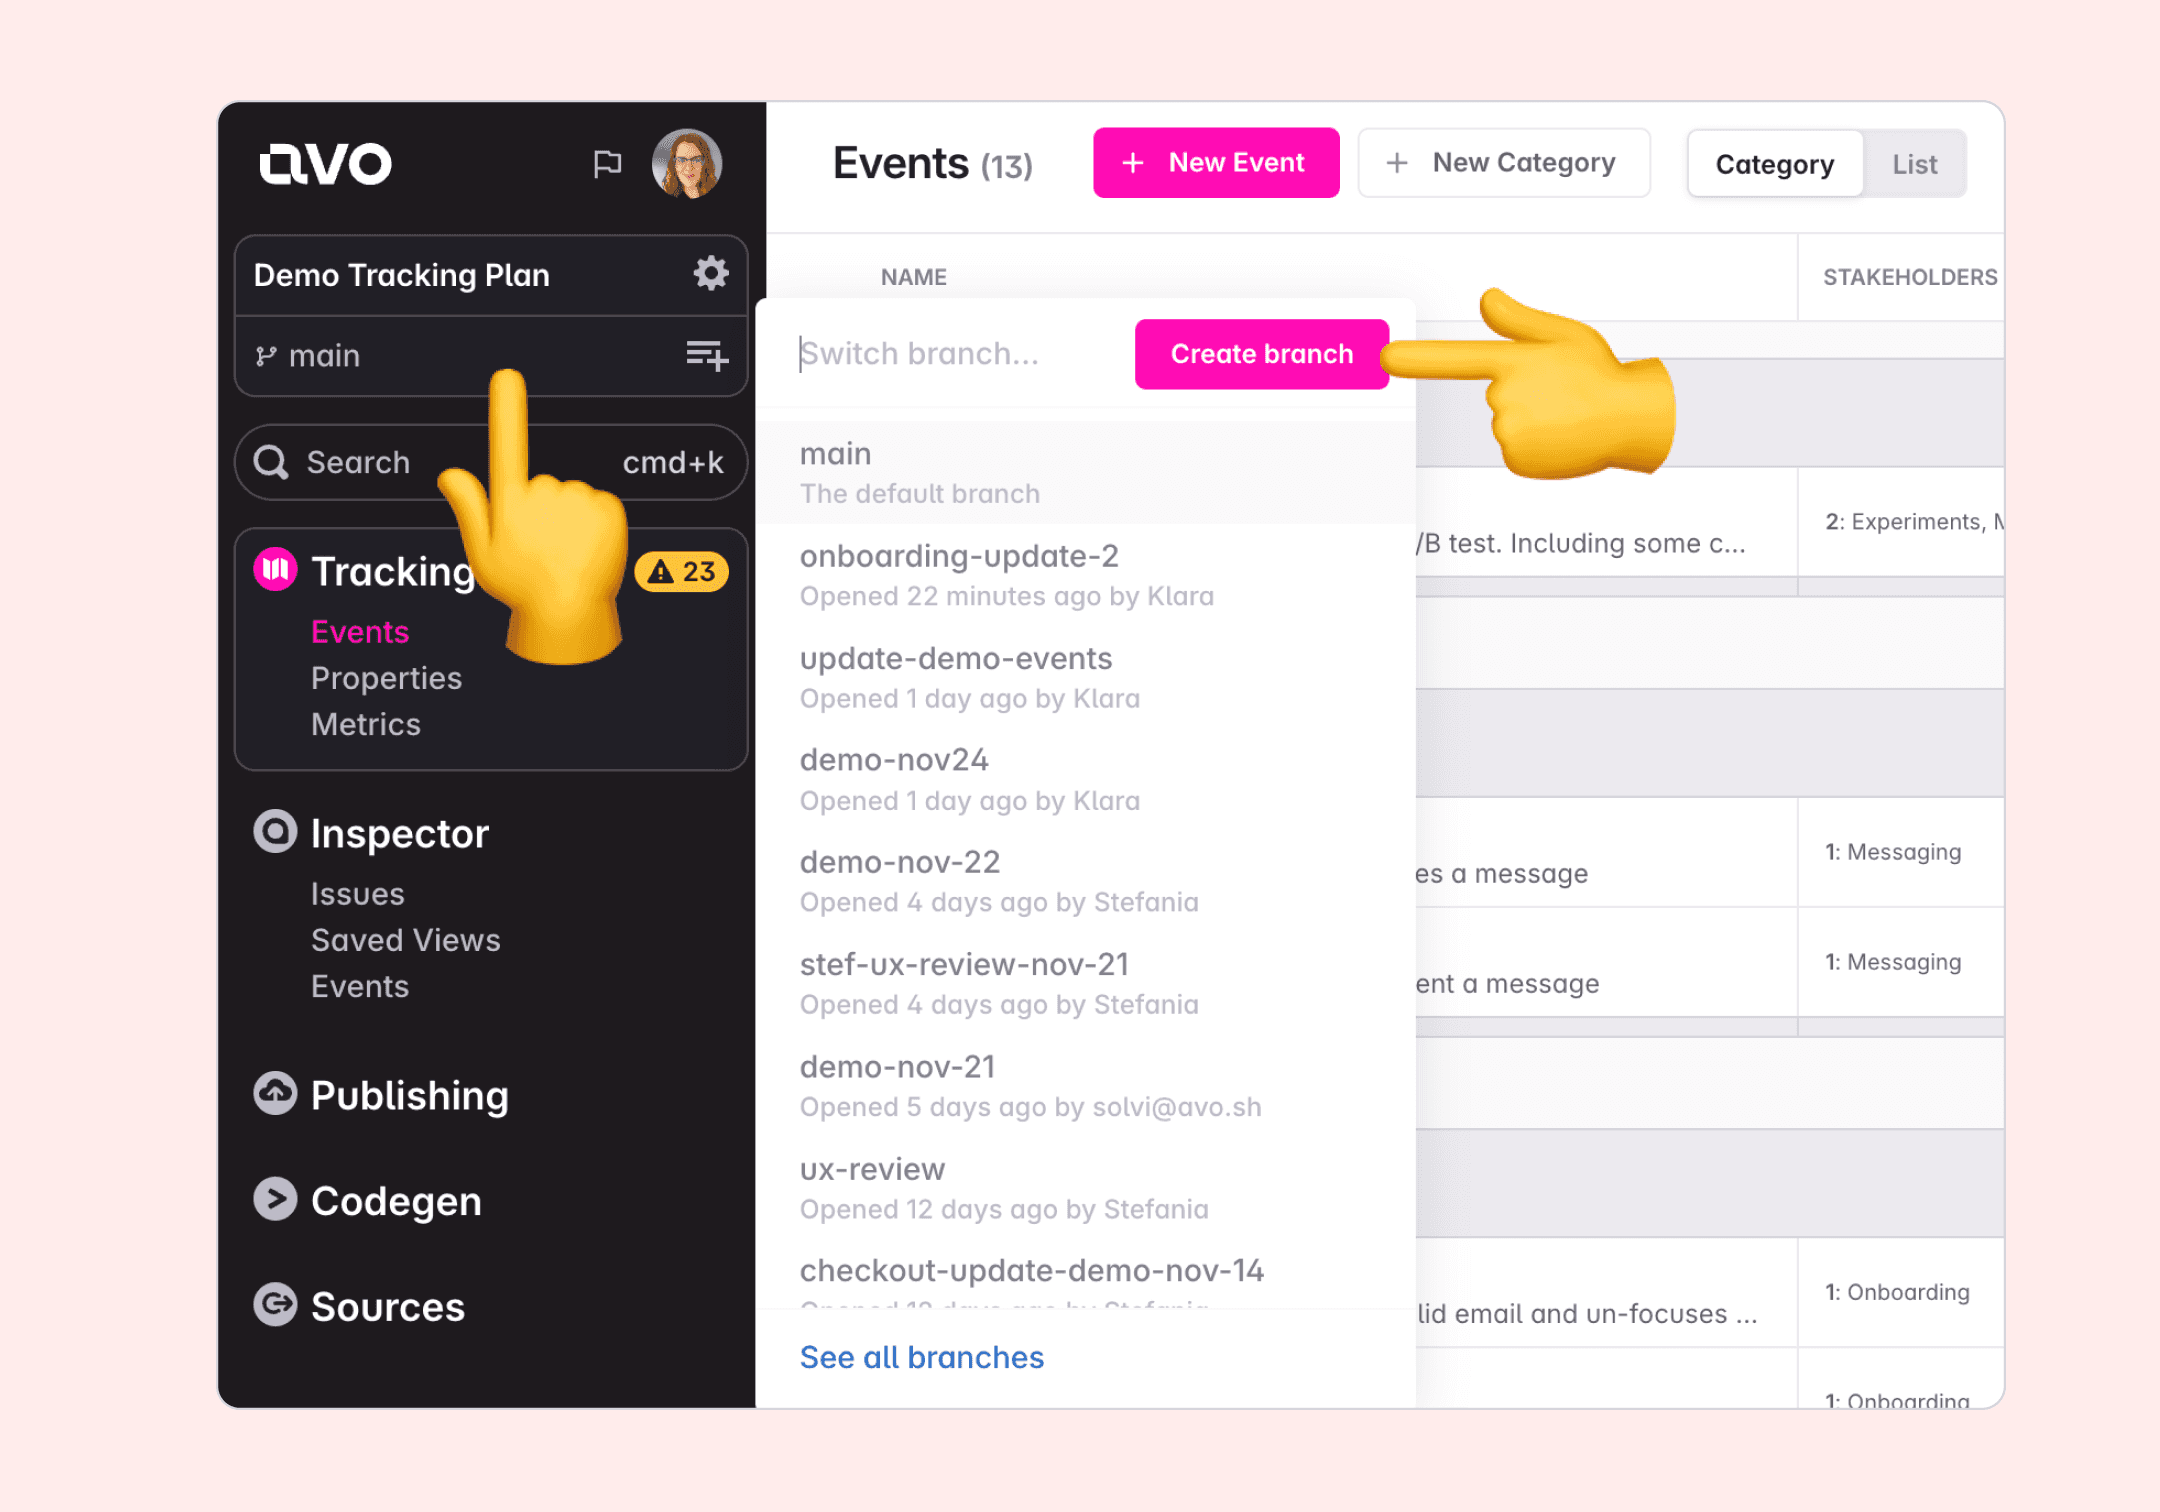Image resolution: width=2160 pixels, height=1512 pixels.
Task: Click the See all branches link
Action: pos(919,1356)
